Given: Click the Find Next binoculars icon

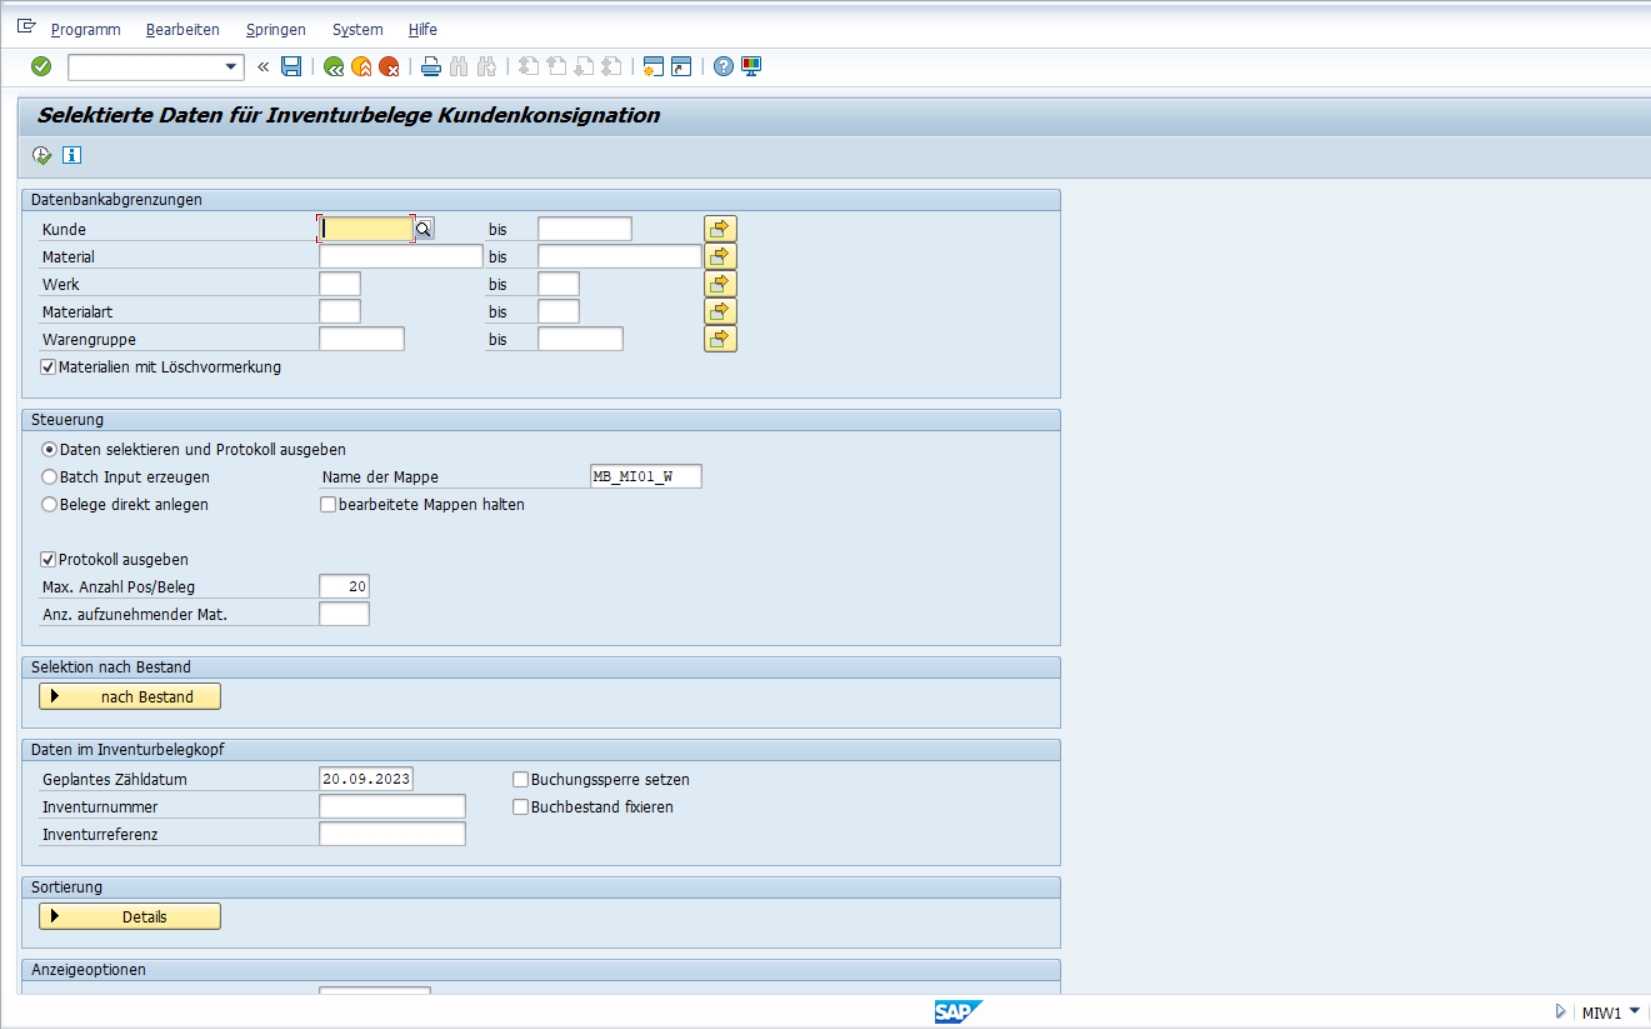Looking at the screenshot, I should tap(487, 67).
